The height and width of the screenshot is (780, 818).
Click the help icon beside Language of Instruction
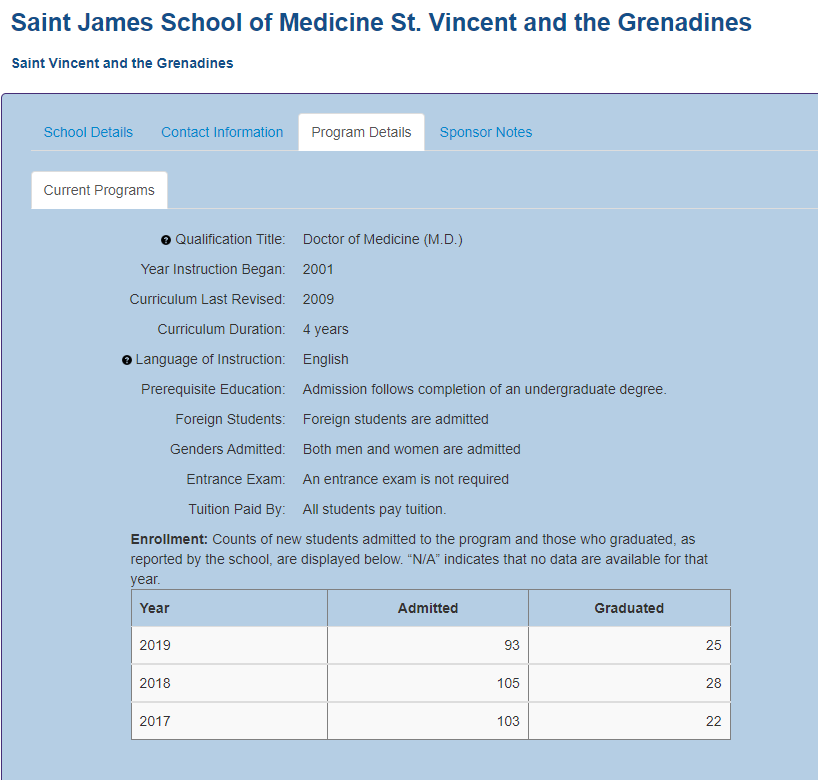(127, 360)
